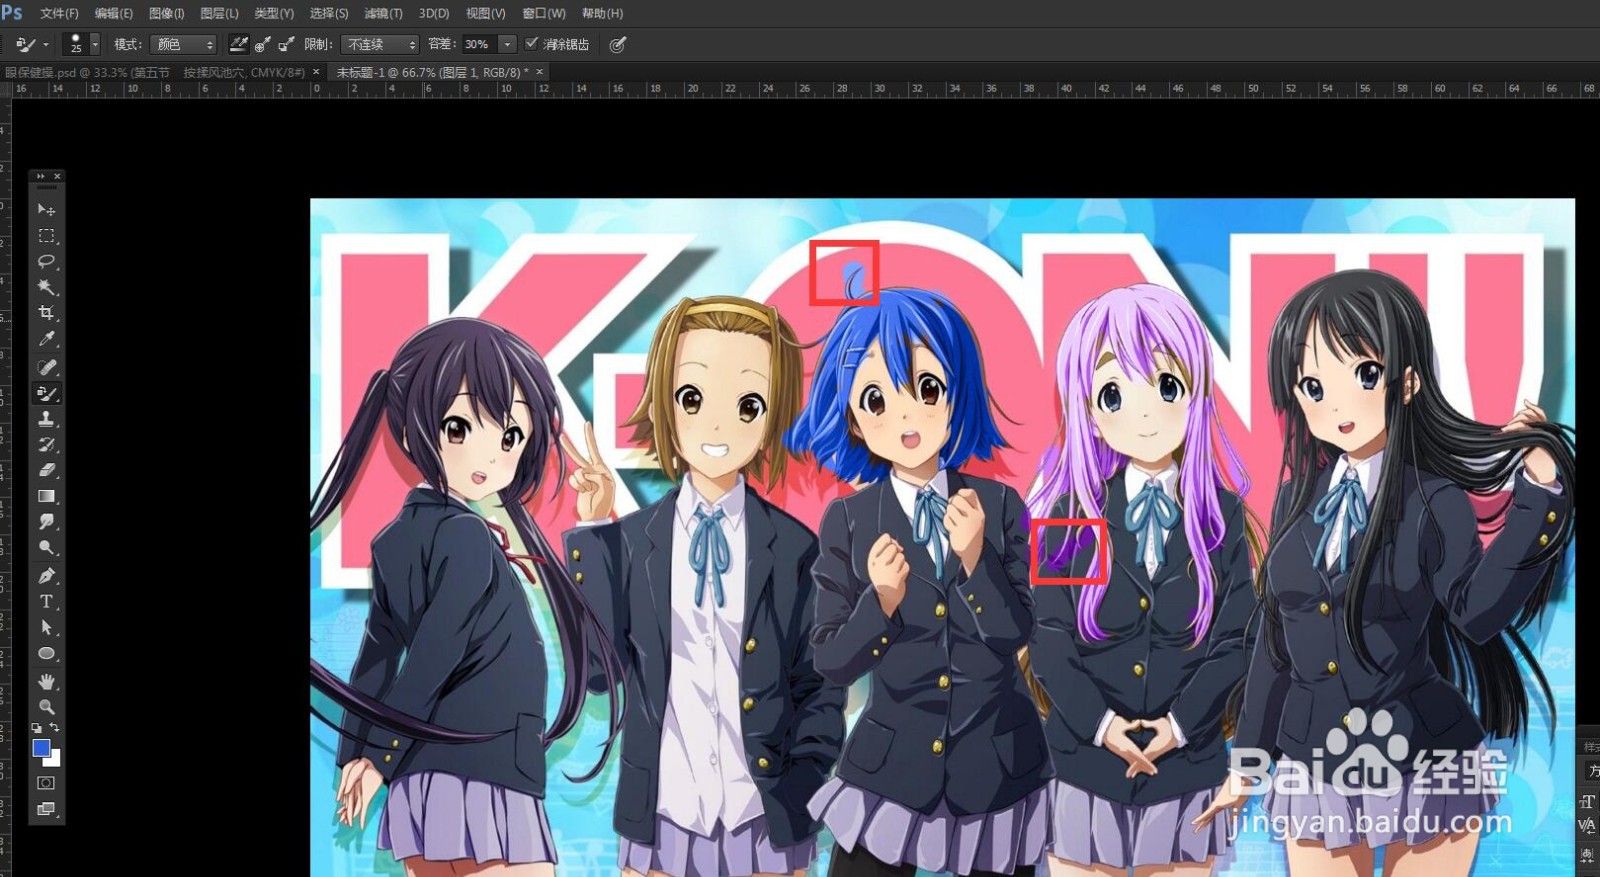The height and width of the screenshot is (877, 1600).
Task: Open the brush preset picker arrow
Action: (x=95, y=44)
